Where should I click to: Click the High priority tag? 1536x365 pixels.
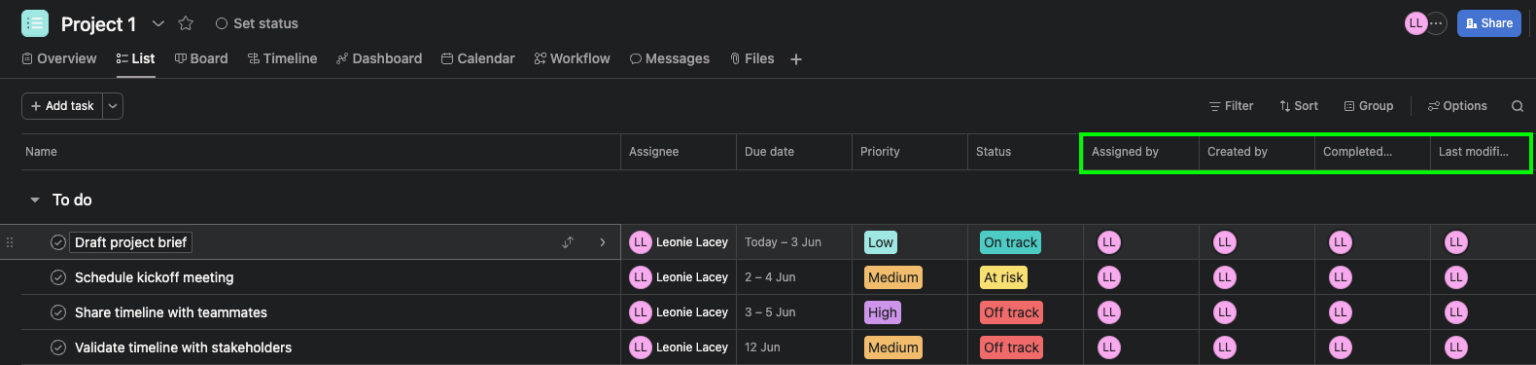coord(882,312)
